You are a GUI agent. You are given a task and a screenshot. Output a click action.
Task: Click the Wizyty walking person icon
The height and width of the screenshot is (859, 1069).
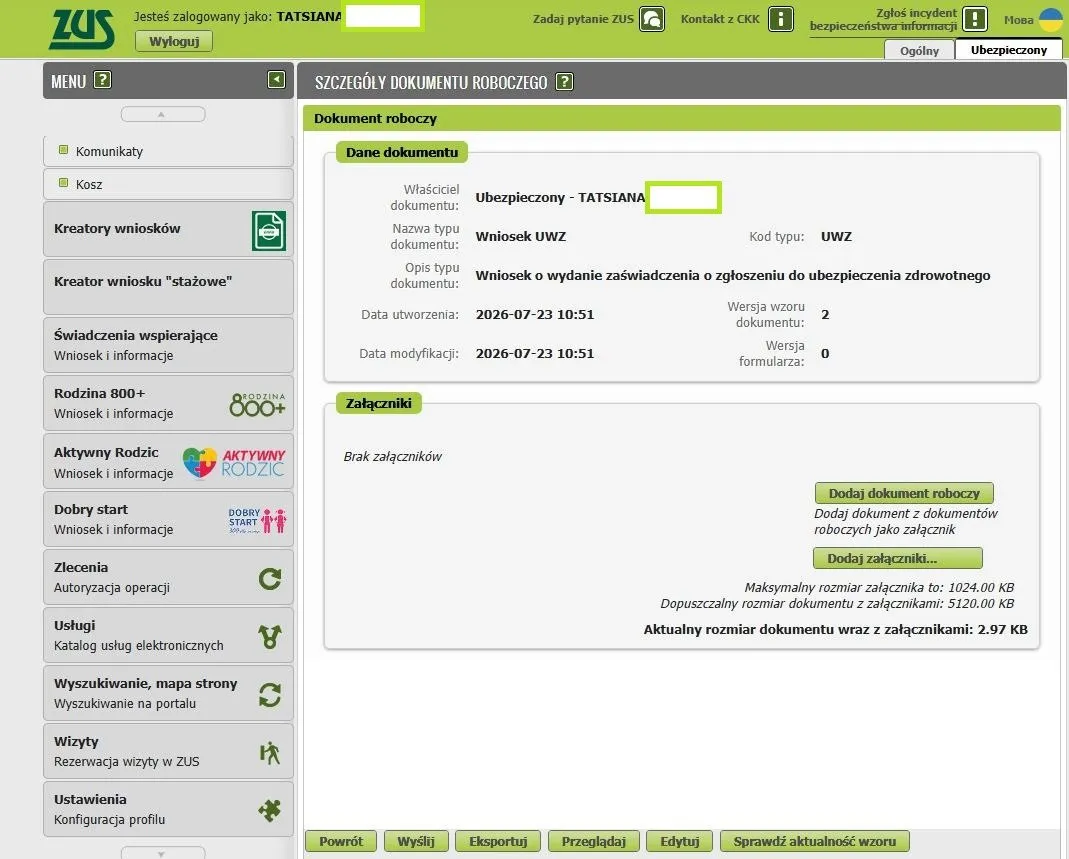click(x=270, y=753)
